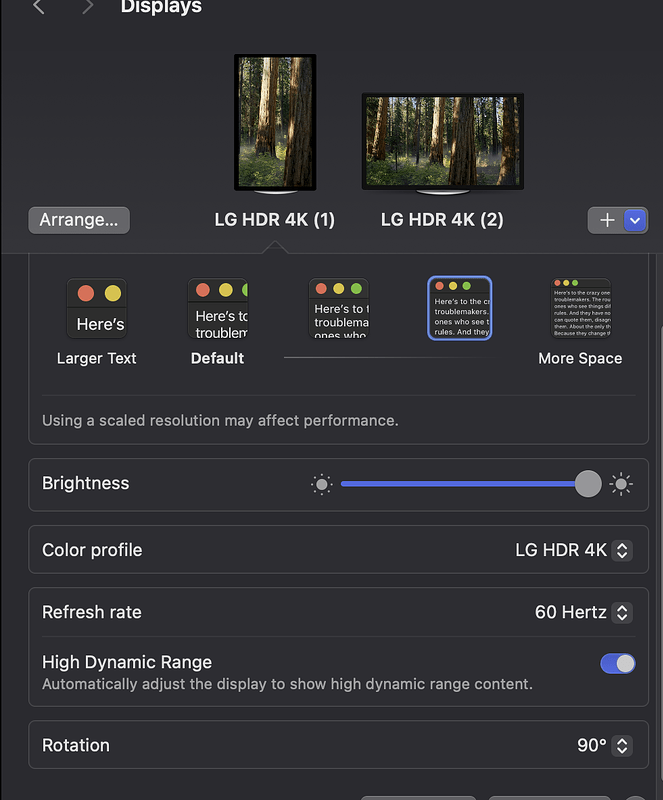The image size is (663, 800).
Task: Click the plus add display button
Action: 607,220
